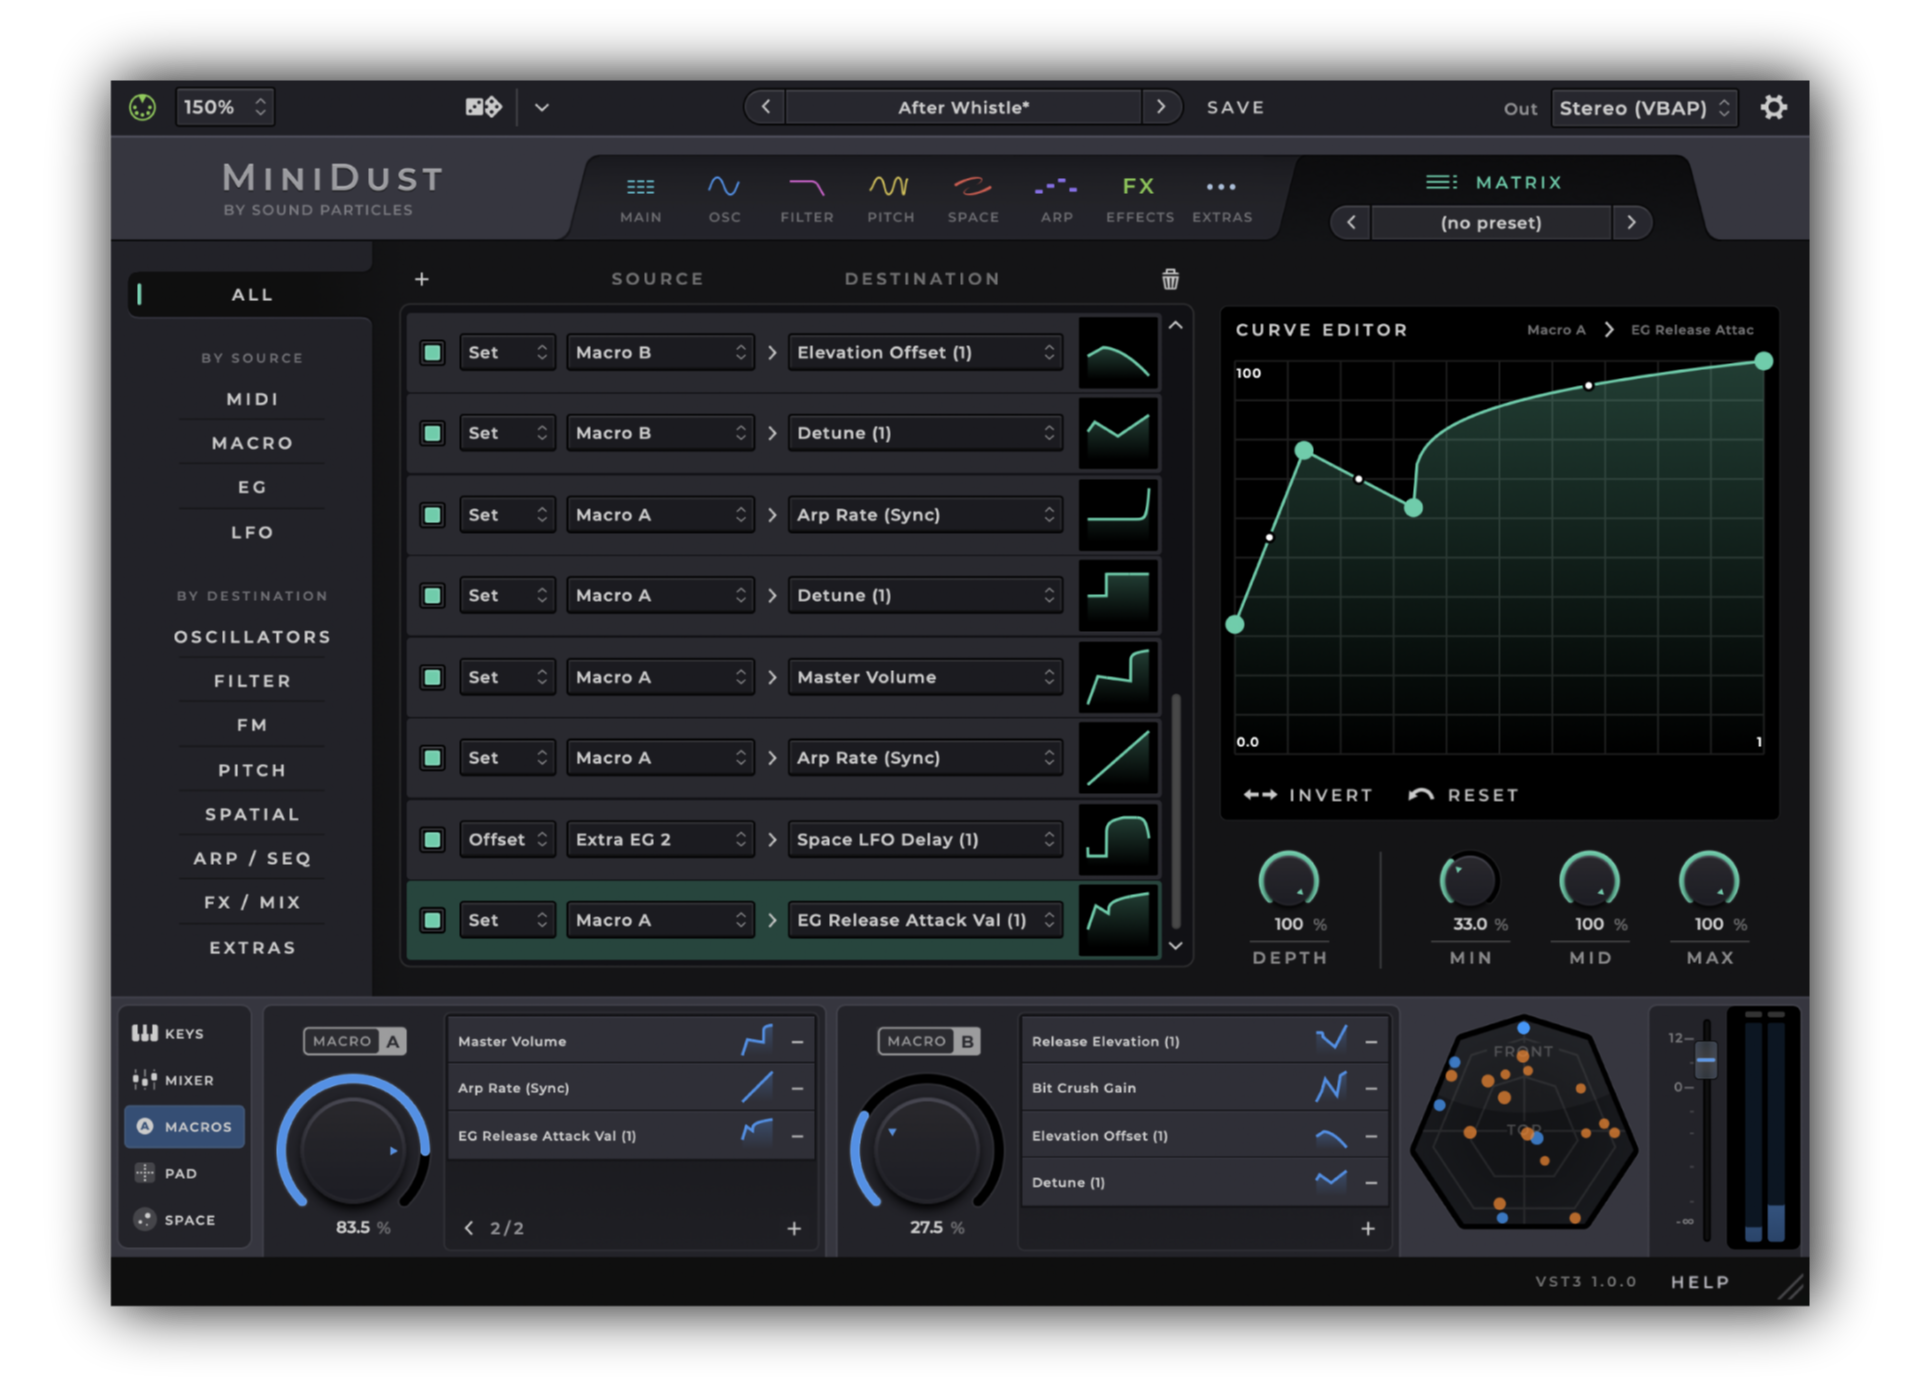Filter matrix by LFO source
The image size is (1921, 1386).
point(252,532)
